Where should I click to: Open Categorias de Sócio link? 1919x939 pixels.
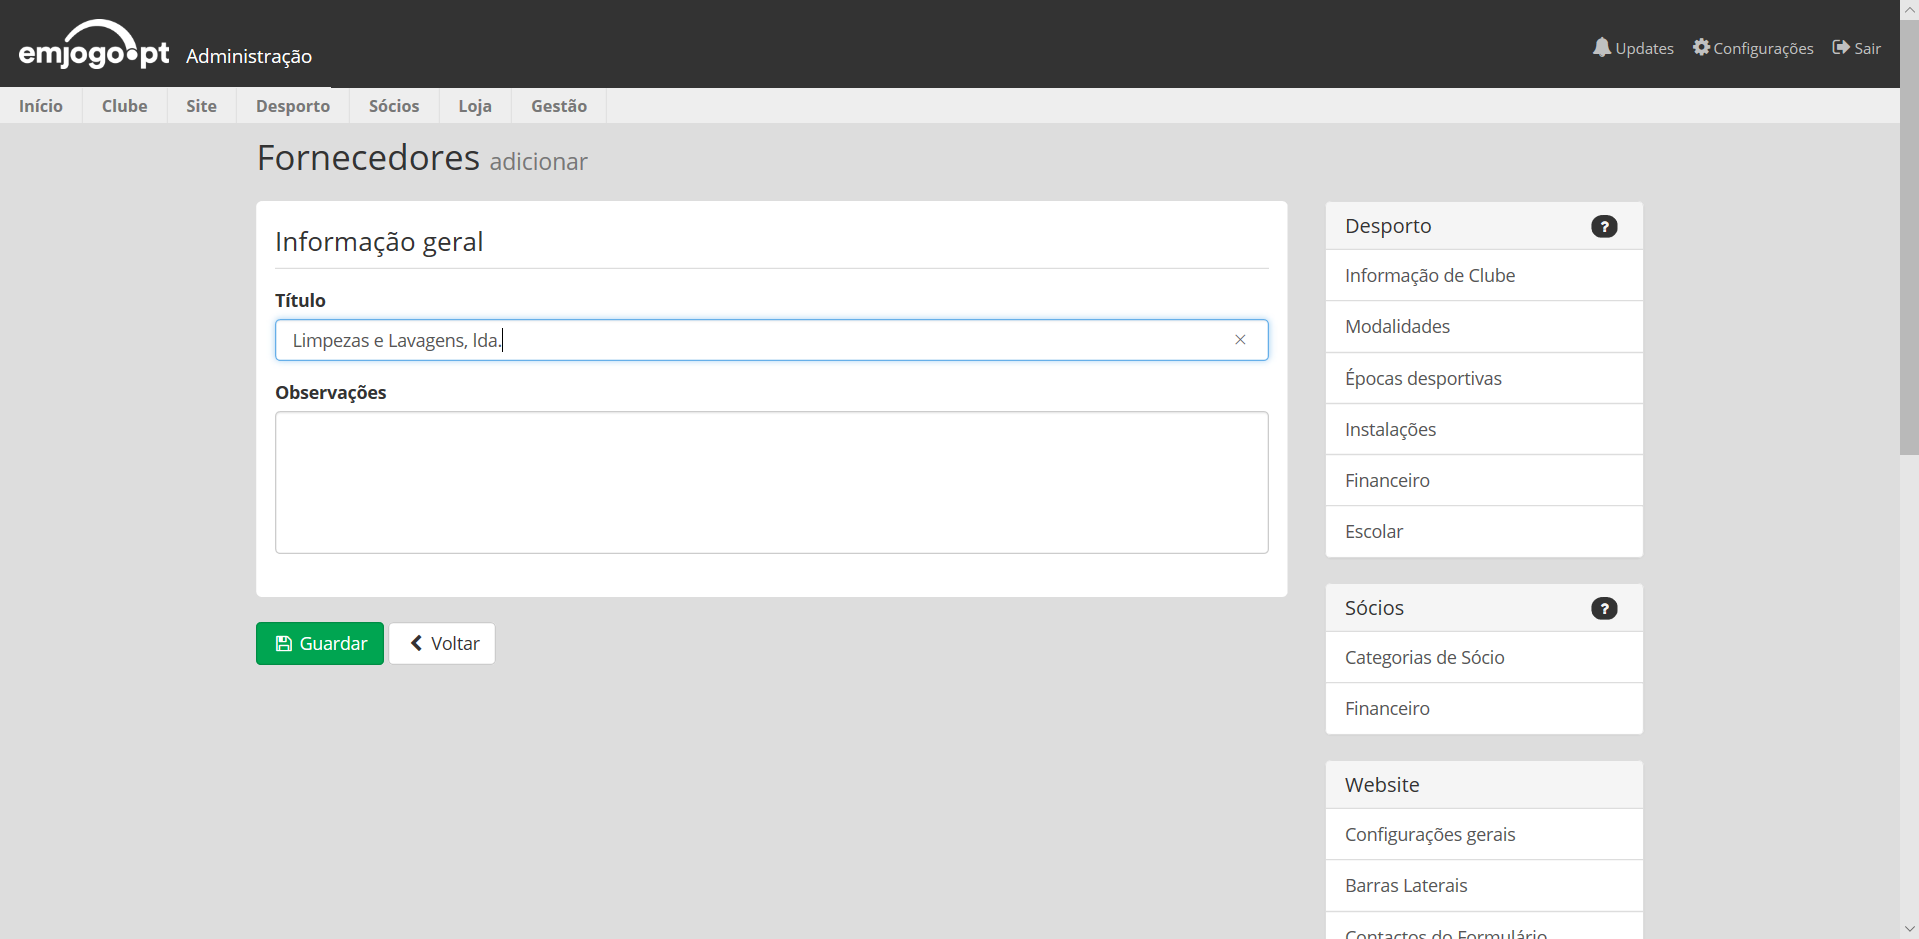pyautogui.click(x=1424, y=657)
